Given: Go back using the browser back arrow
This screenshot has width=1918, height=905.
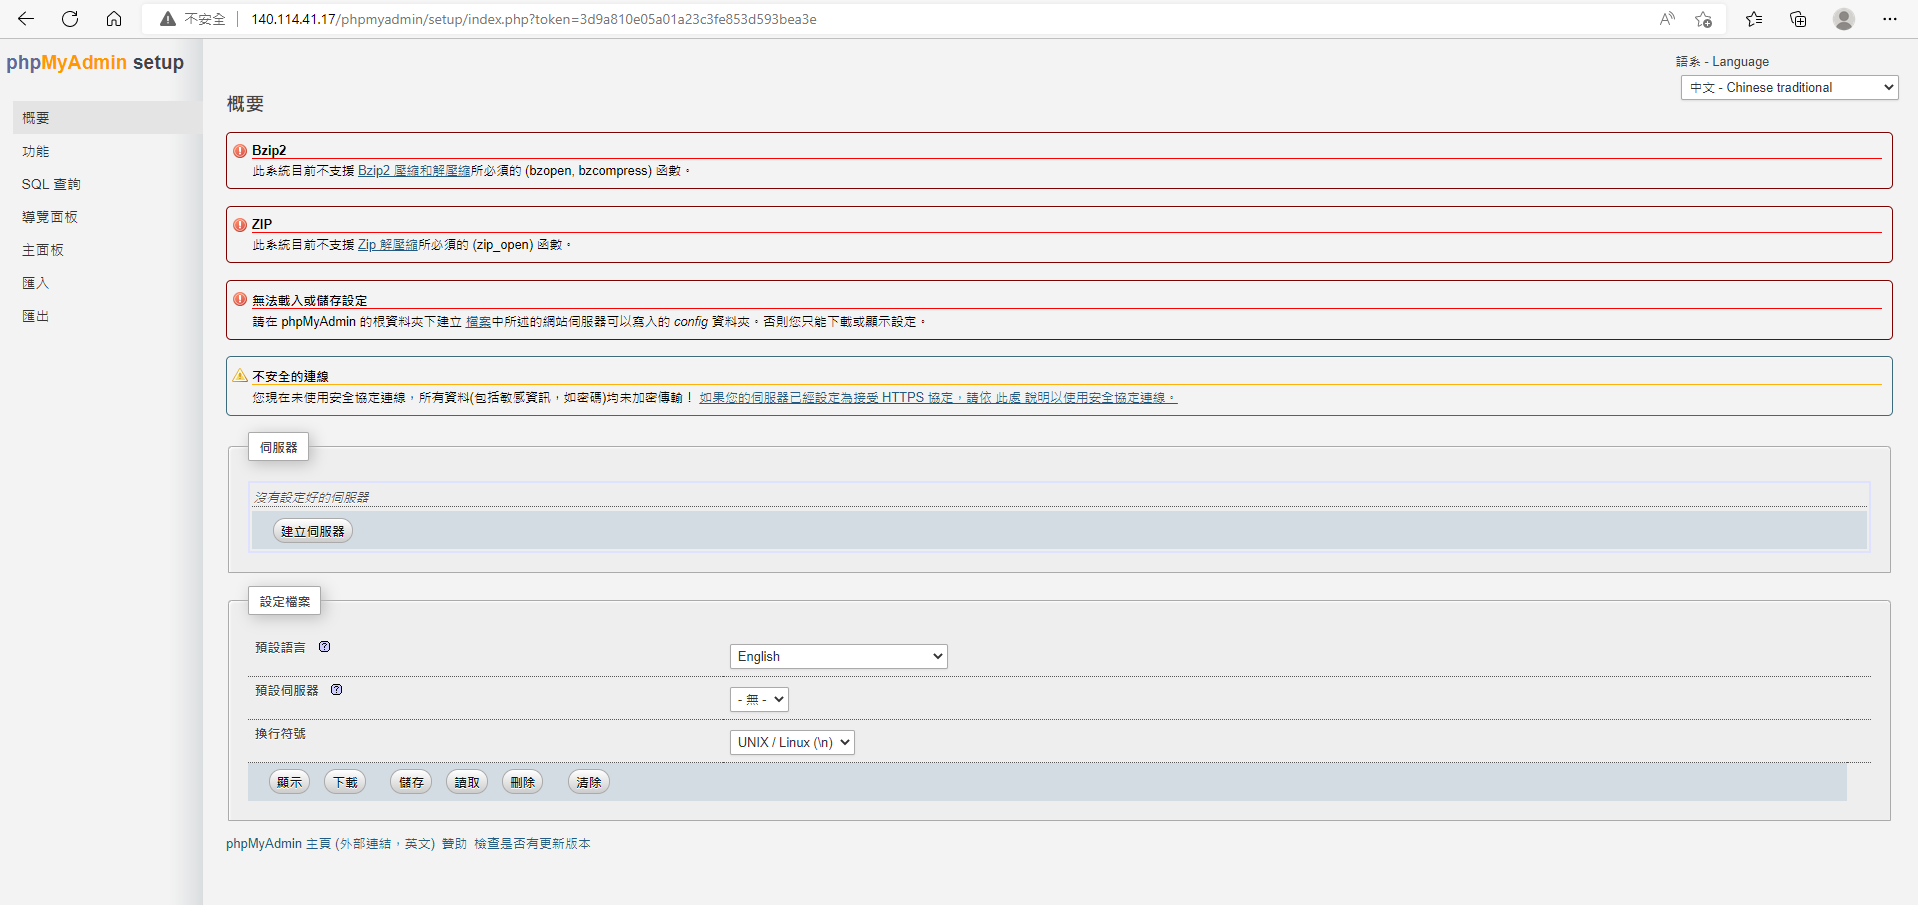Looking at the screenshot, I should pyautogui.click(x=26, y=19).
